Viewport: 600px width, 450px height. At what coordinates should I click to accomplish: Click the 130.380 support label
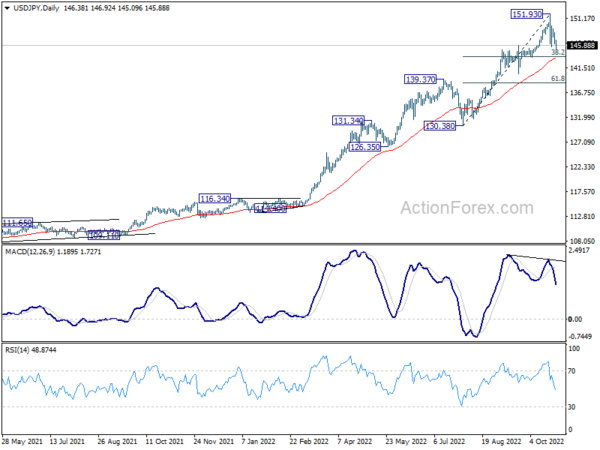tap(440, 126)
